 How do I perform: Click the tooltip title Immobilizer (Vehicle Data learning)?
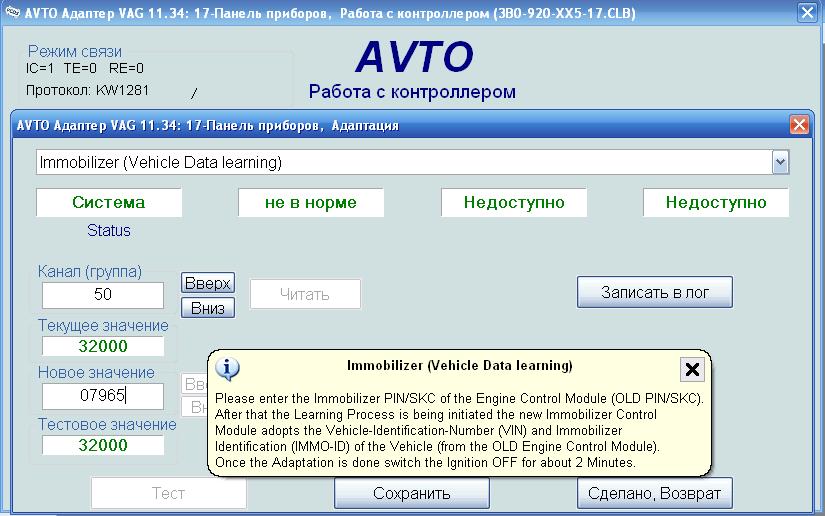point(460,366)
